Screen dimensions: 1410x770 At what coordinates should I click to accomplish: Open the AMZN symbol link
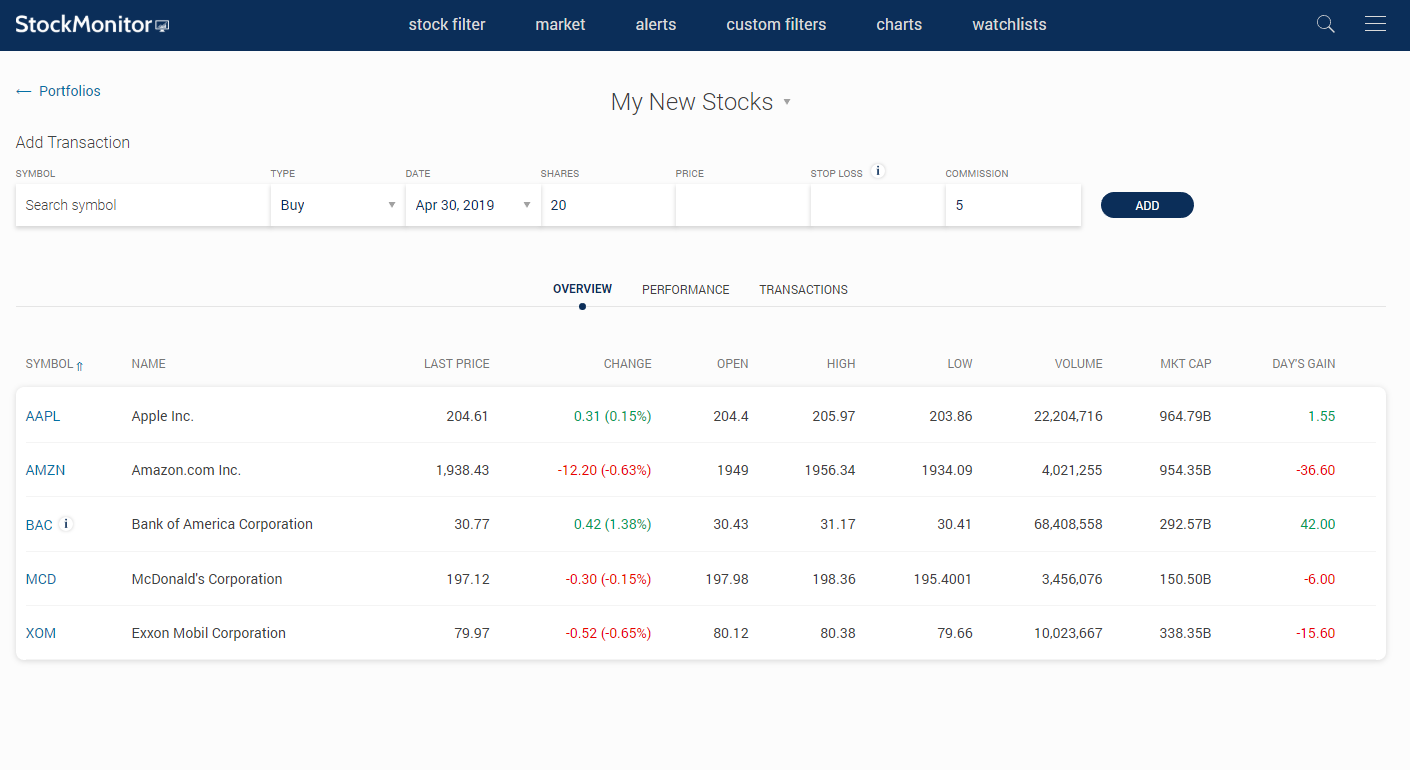[45, 470]
